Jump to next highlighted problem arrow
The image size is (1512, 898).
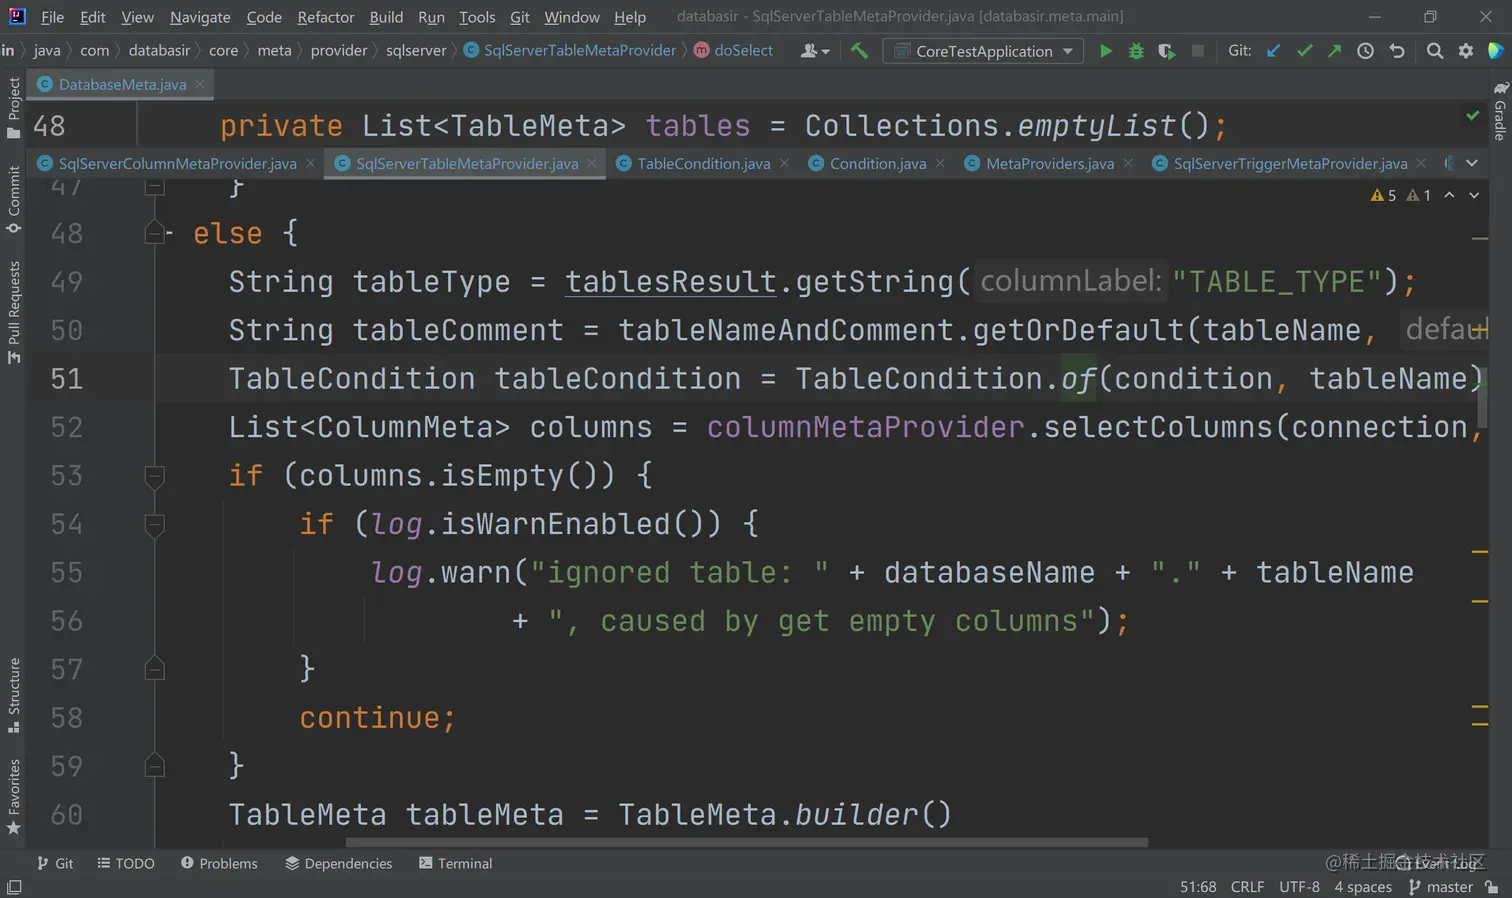click(1474, 195)
